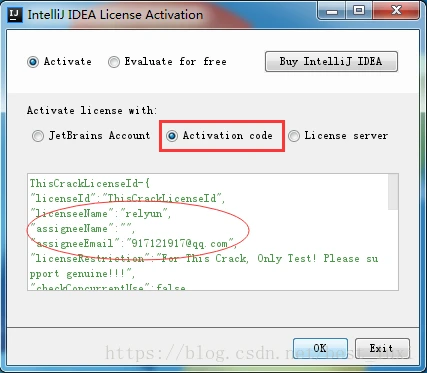
Task: Place cursor on the ThisCrackLicenseId-{ first line
Action: pyautogui.click(x=90, y=183)
